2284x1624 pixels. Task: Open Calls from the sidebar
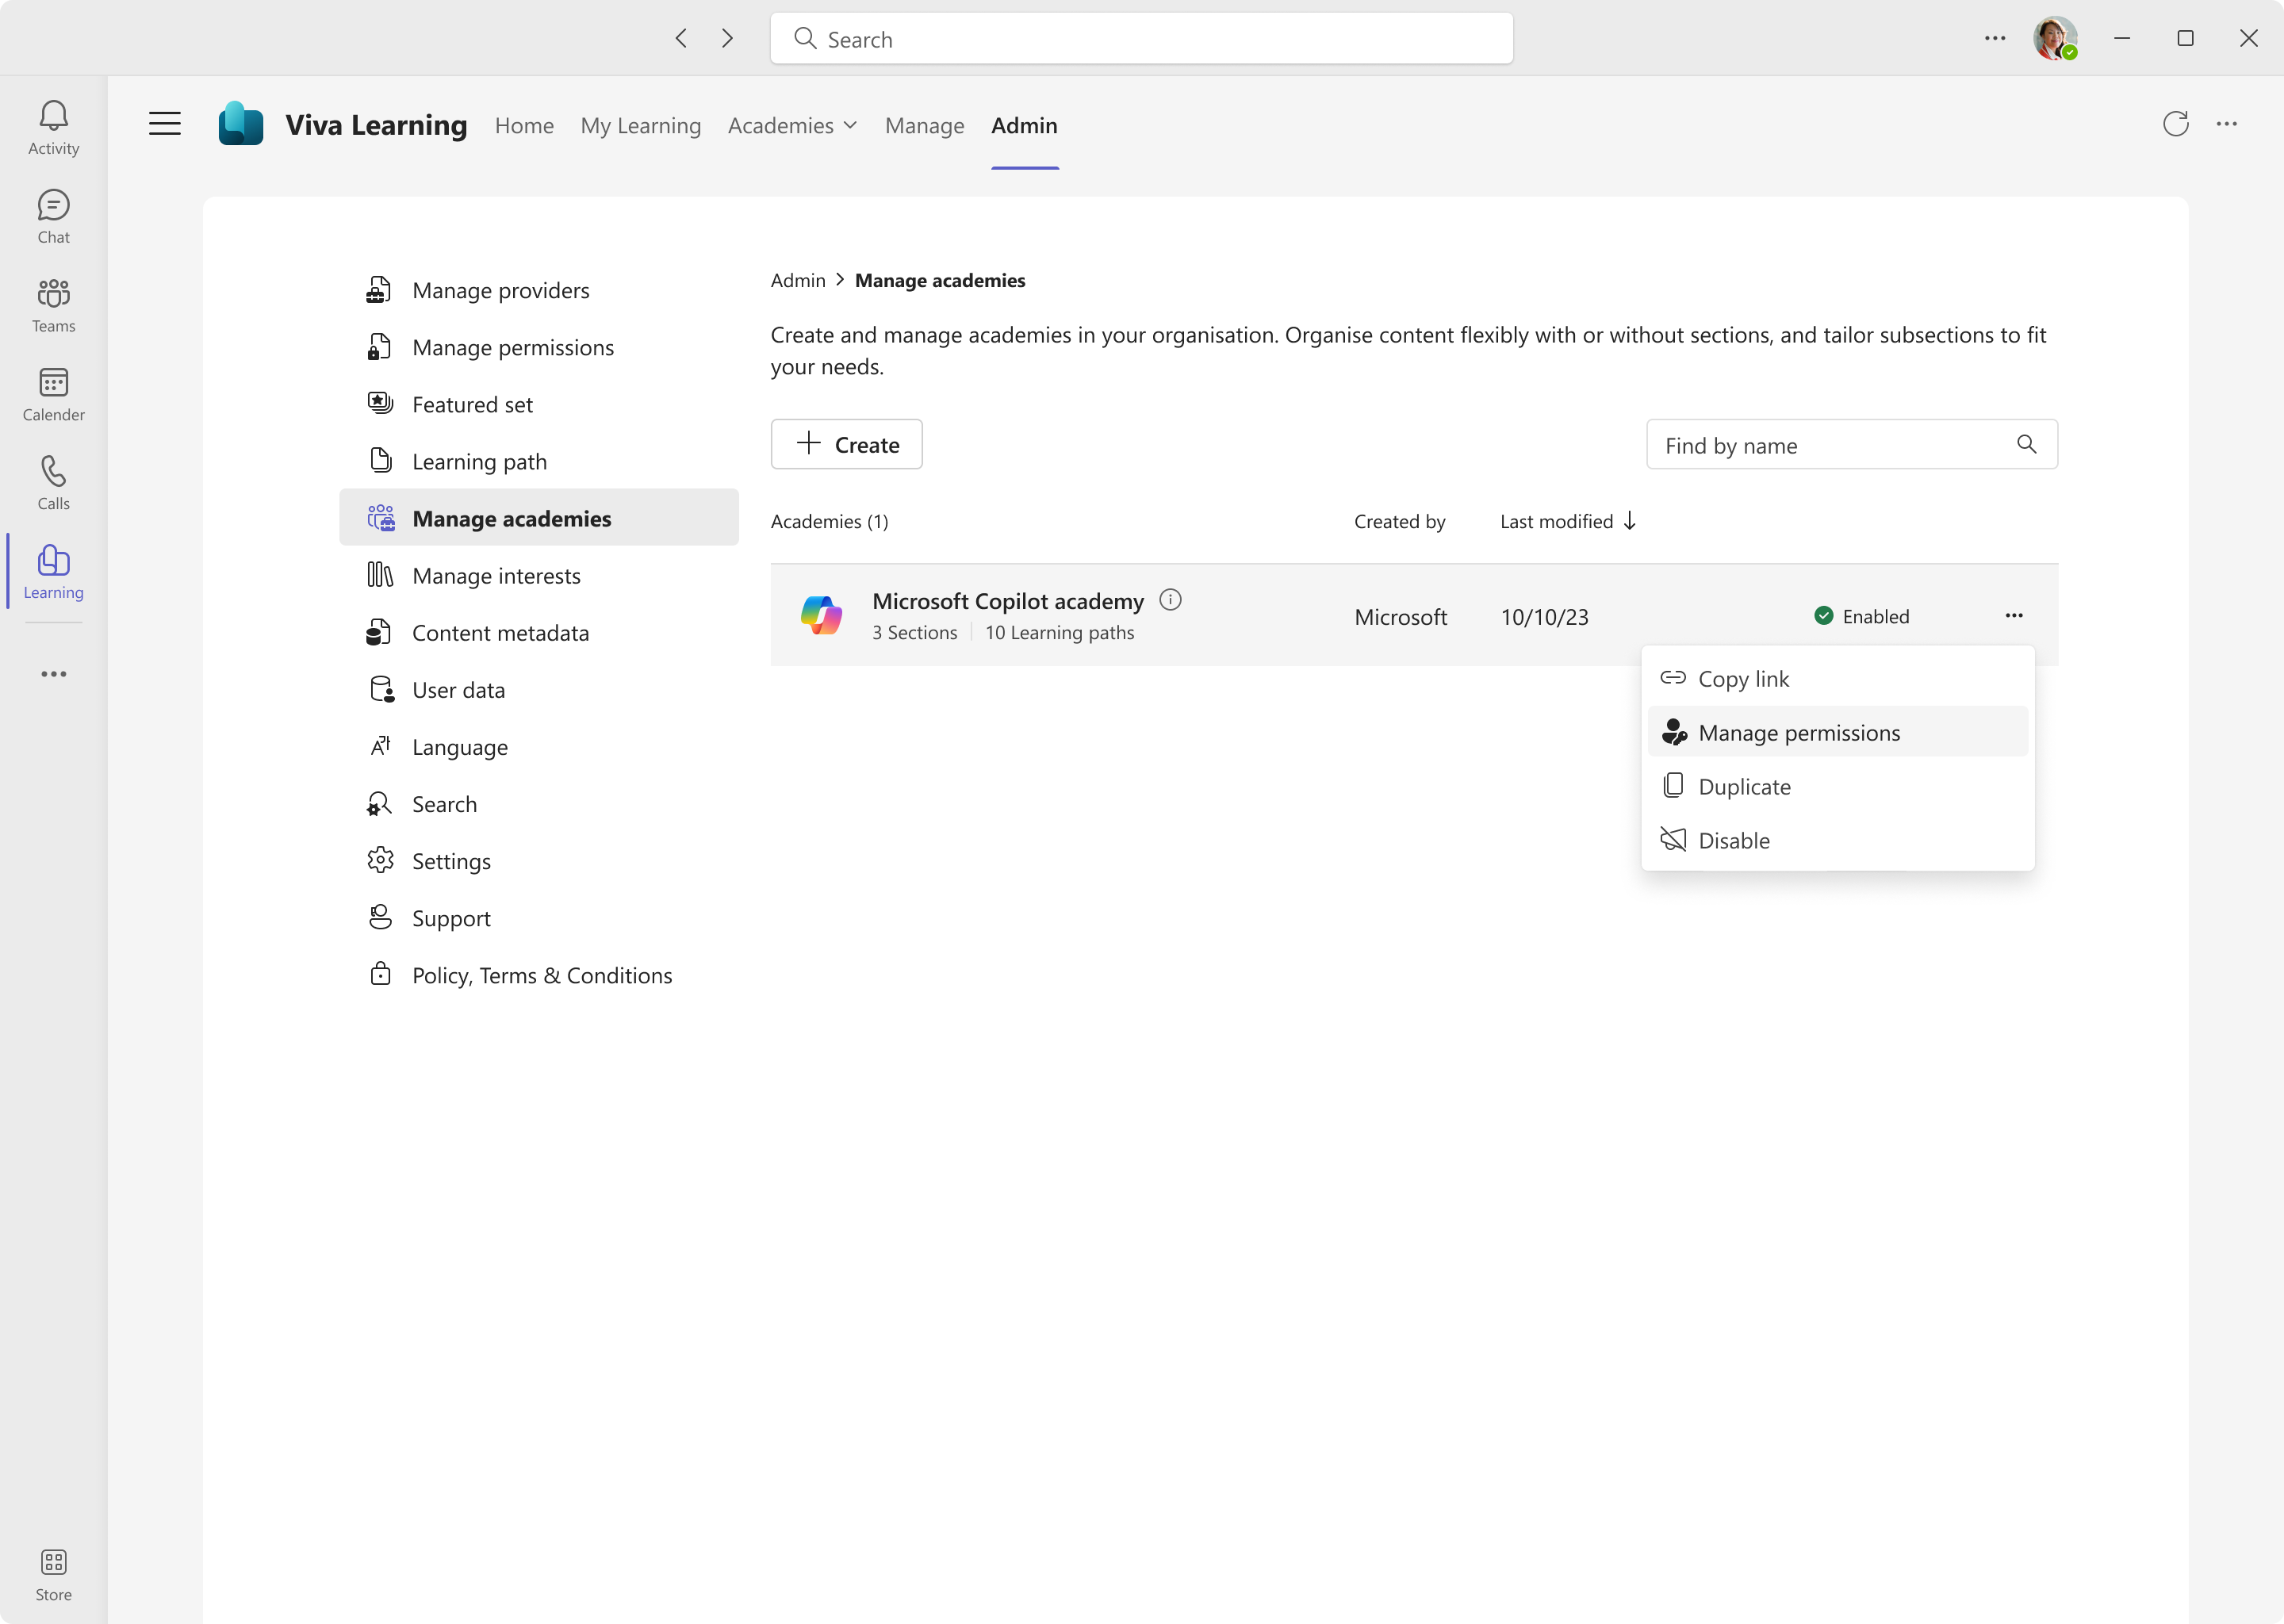53,480
